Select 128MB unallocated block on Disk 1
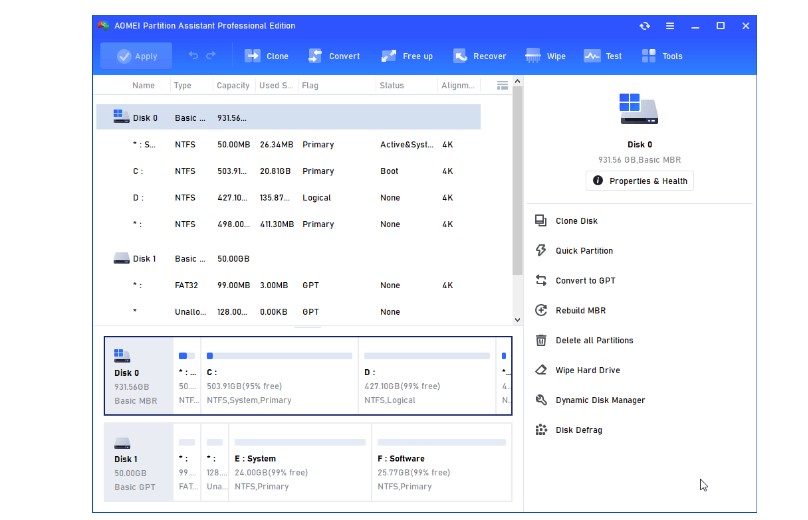 click(x=214, y=462)
